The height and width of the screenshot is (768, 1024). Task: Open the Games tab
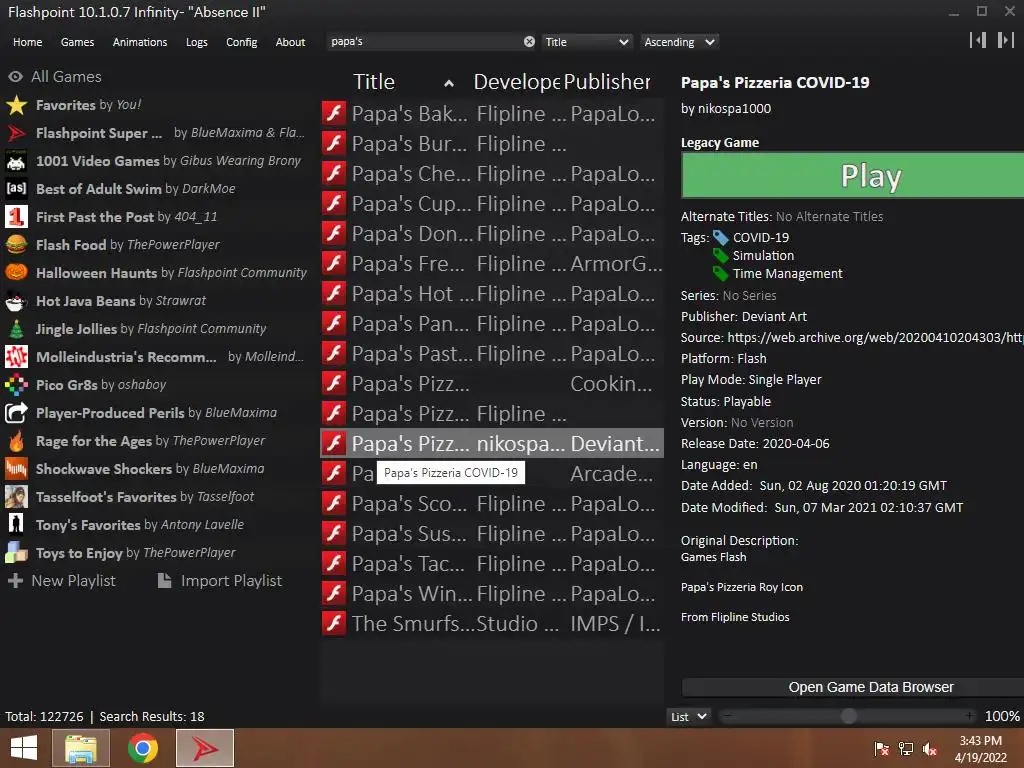[x=77, y=42]
